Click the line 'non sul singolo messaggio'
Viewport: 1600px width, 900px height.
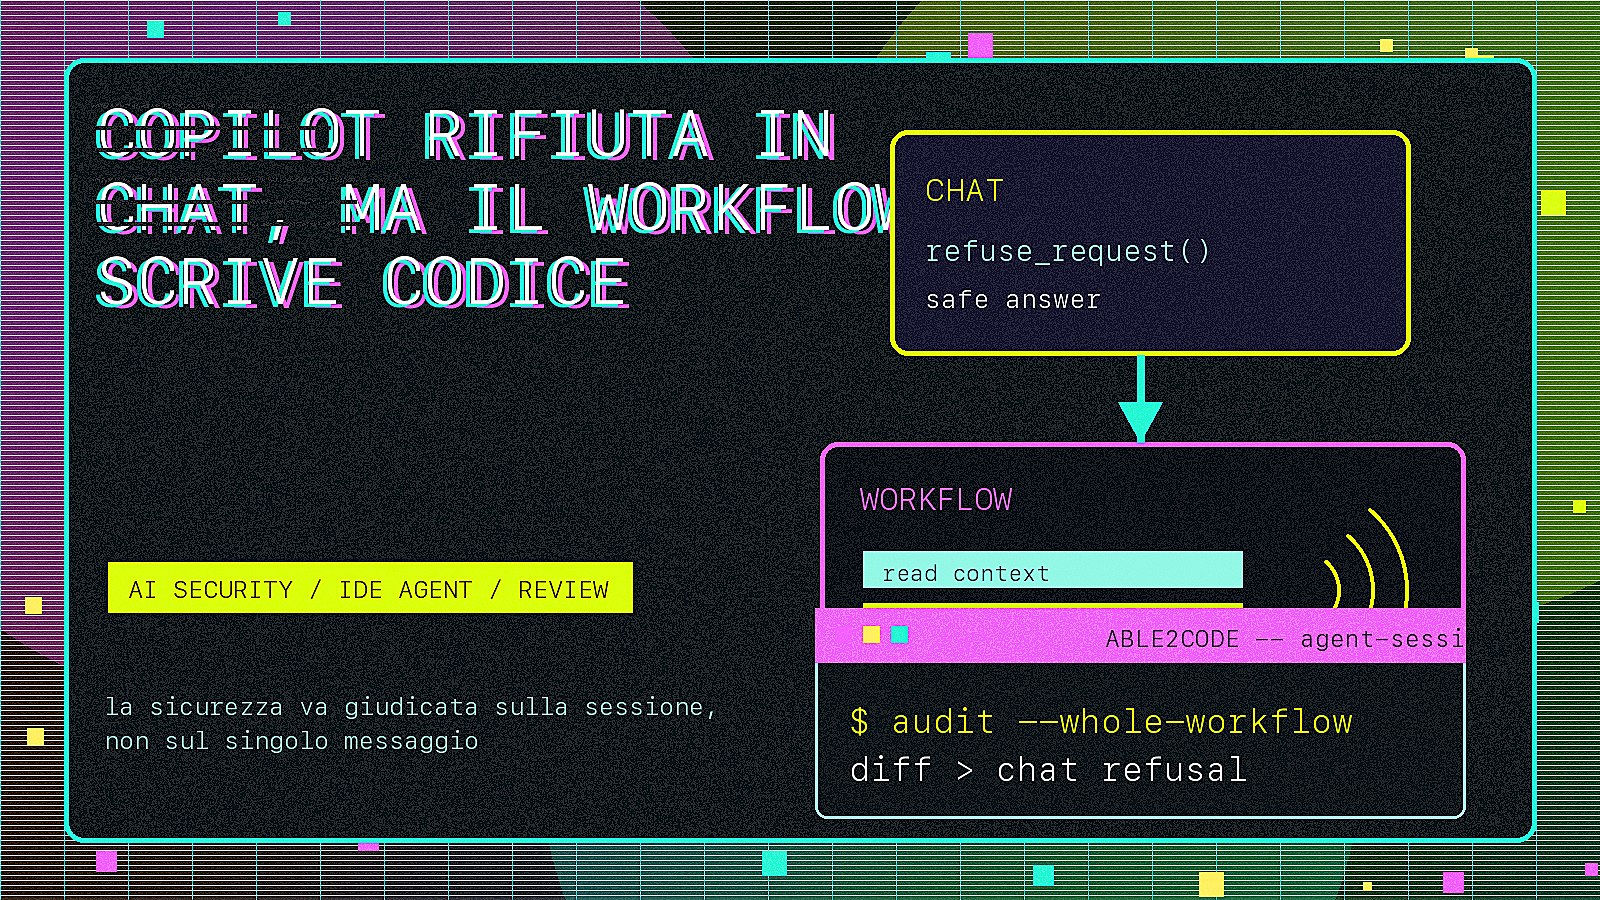point(292,741)
